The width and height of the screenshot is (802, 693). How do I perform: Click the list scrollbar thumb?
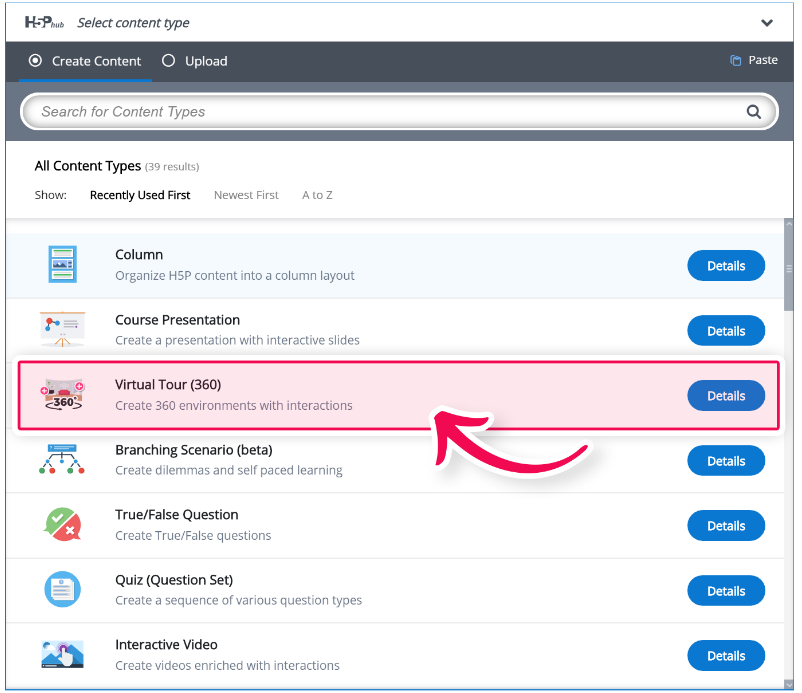click(x=789, y=269)
